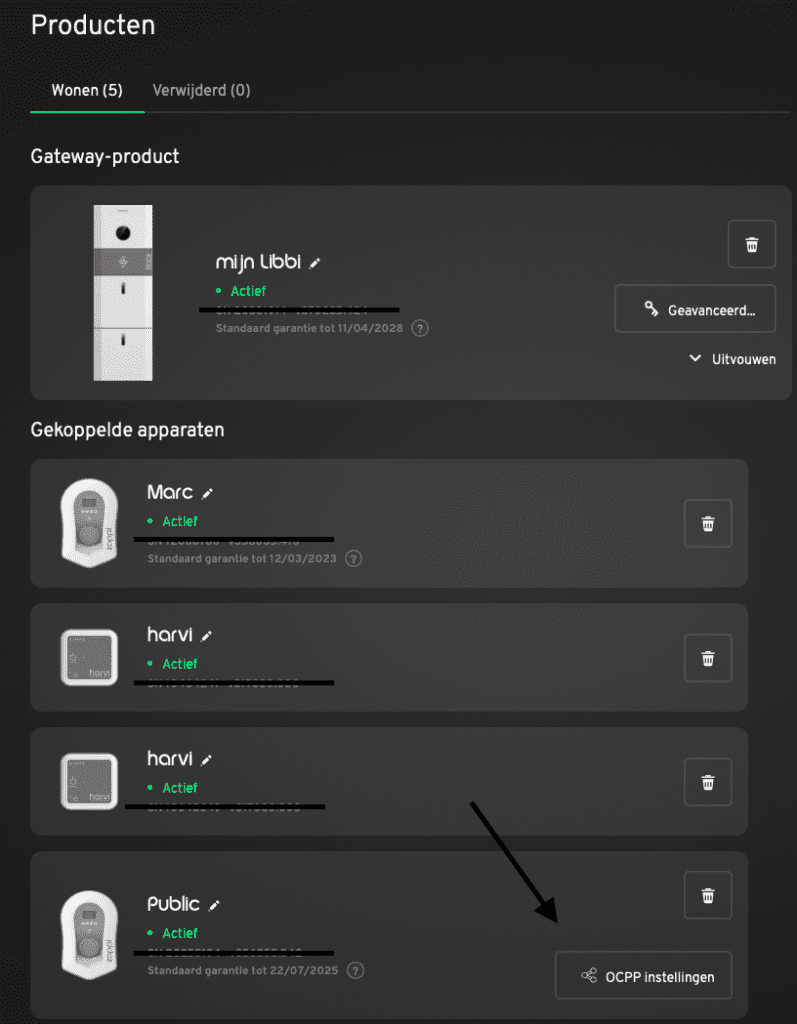This screenshot has height=1024, width=797.
Task: Edit the mijn Libbi name pencil icon
Action: coord(315,263)
